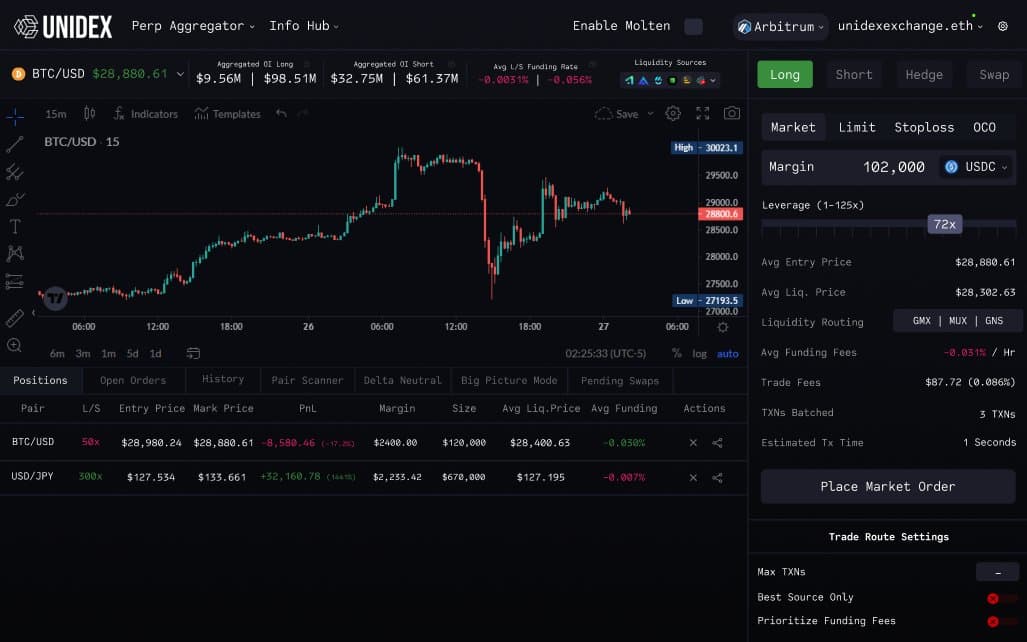This screenshot has width=1027, height=642.
Task: Share the BTC/USD position
Action: coord(717,443)
